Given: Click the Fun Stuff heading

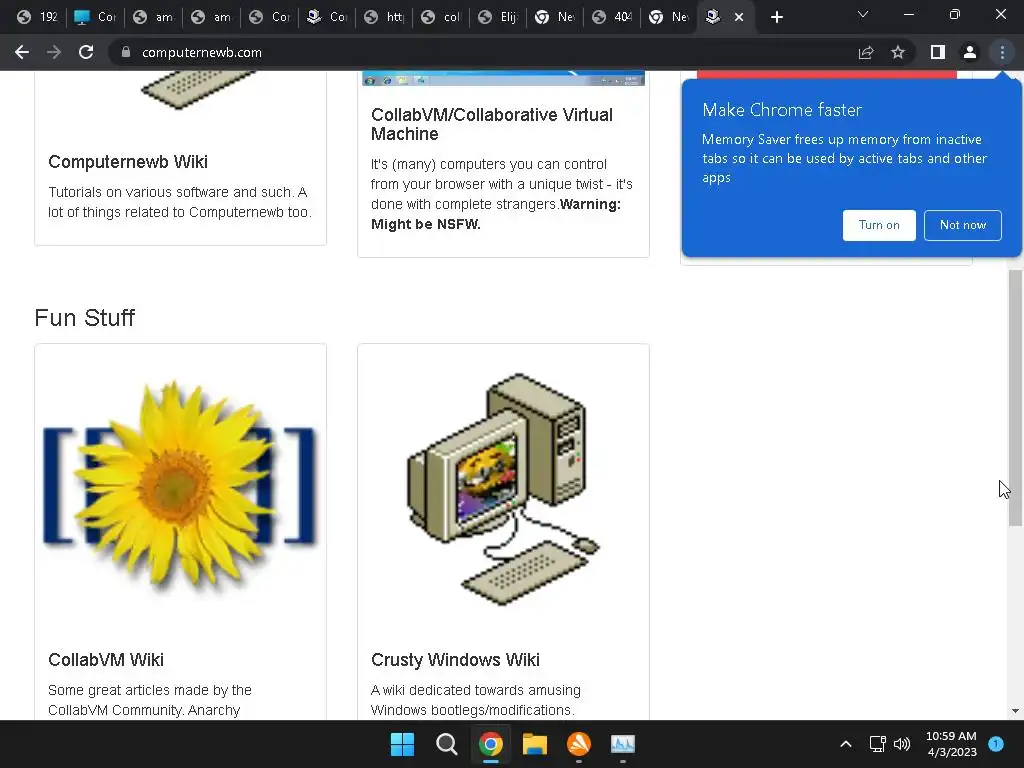Looking at the screenshot, I should click(84, 318).
